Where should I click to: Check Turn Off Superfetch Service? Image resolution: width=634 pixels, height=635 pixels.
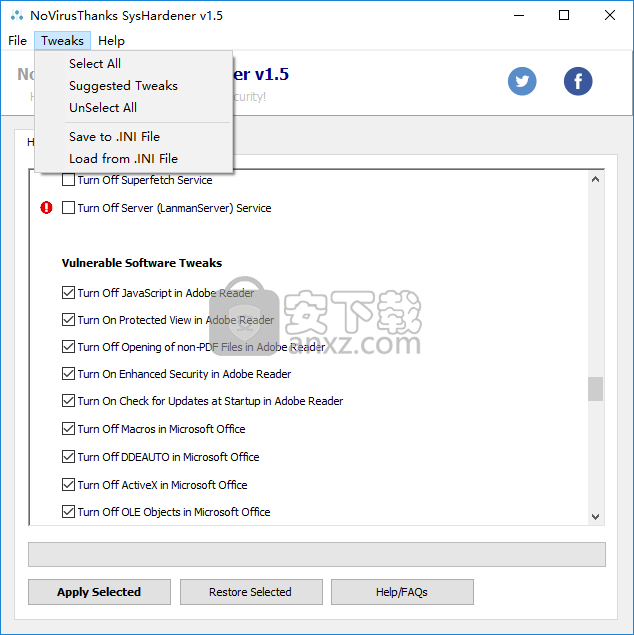click(x=68, y=179)
